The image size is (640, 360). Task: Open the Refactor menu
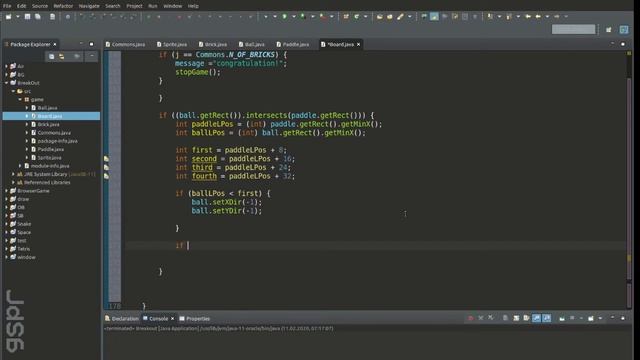click(x=63, y=6)
